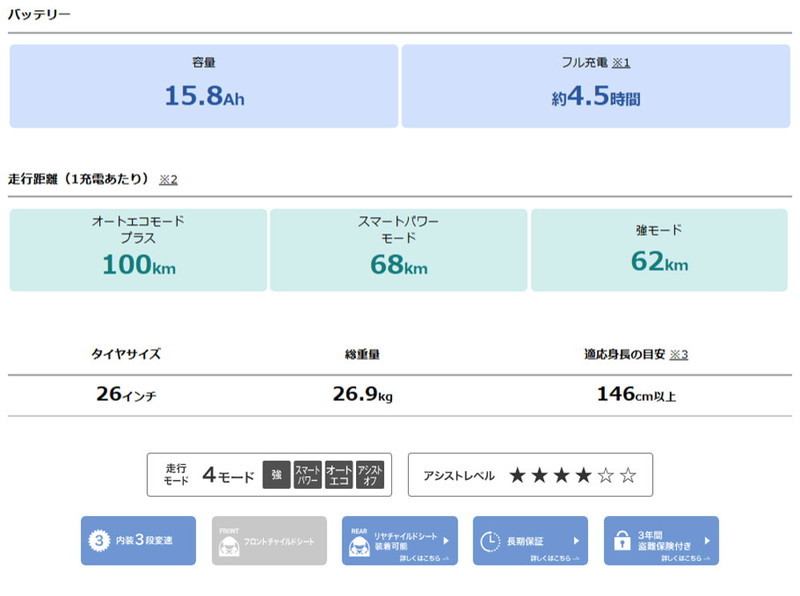Click the オートエコ mode icon
The image size is (800, 596).
[339, 476]
